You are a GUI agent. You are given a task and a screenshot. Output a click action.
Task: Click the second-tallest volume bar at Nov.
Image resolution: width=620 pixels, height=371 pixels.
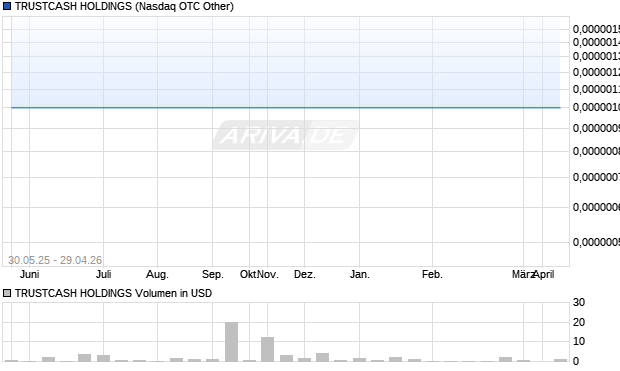[x=268, y=349]
